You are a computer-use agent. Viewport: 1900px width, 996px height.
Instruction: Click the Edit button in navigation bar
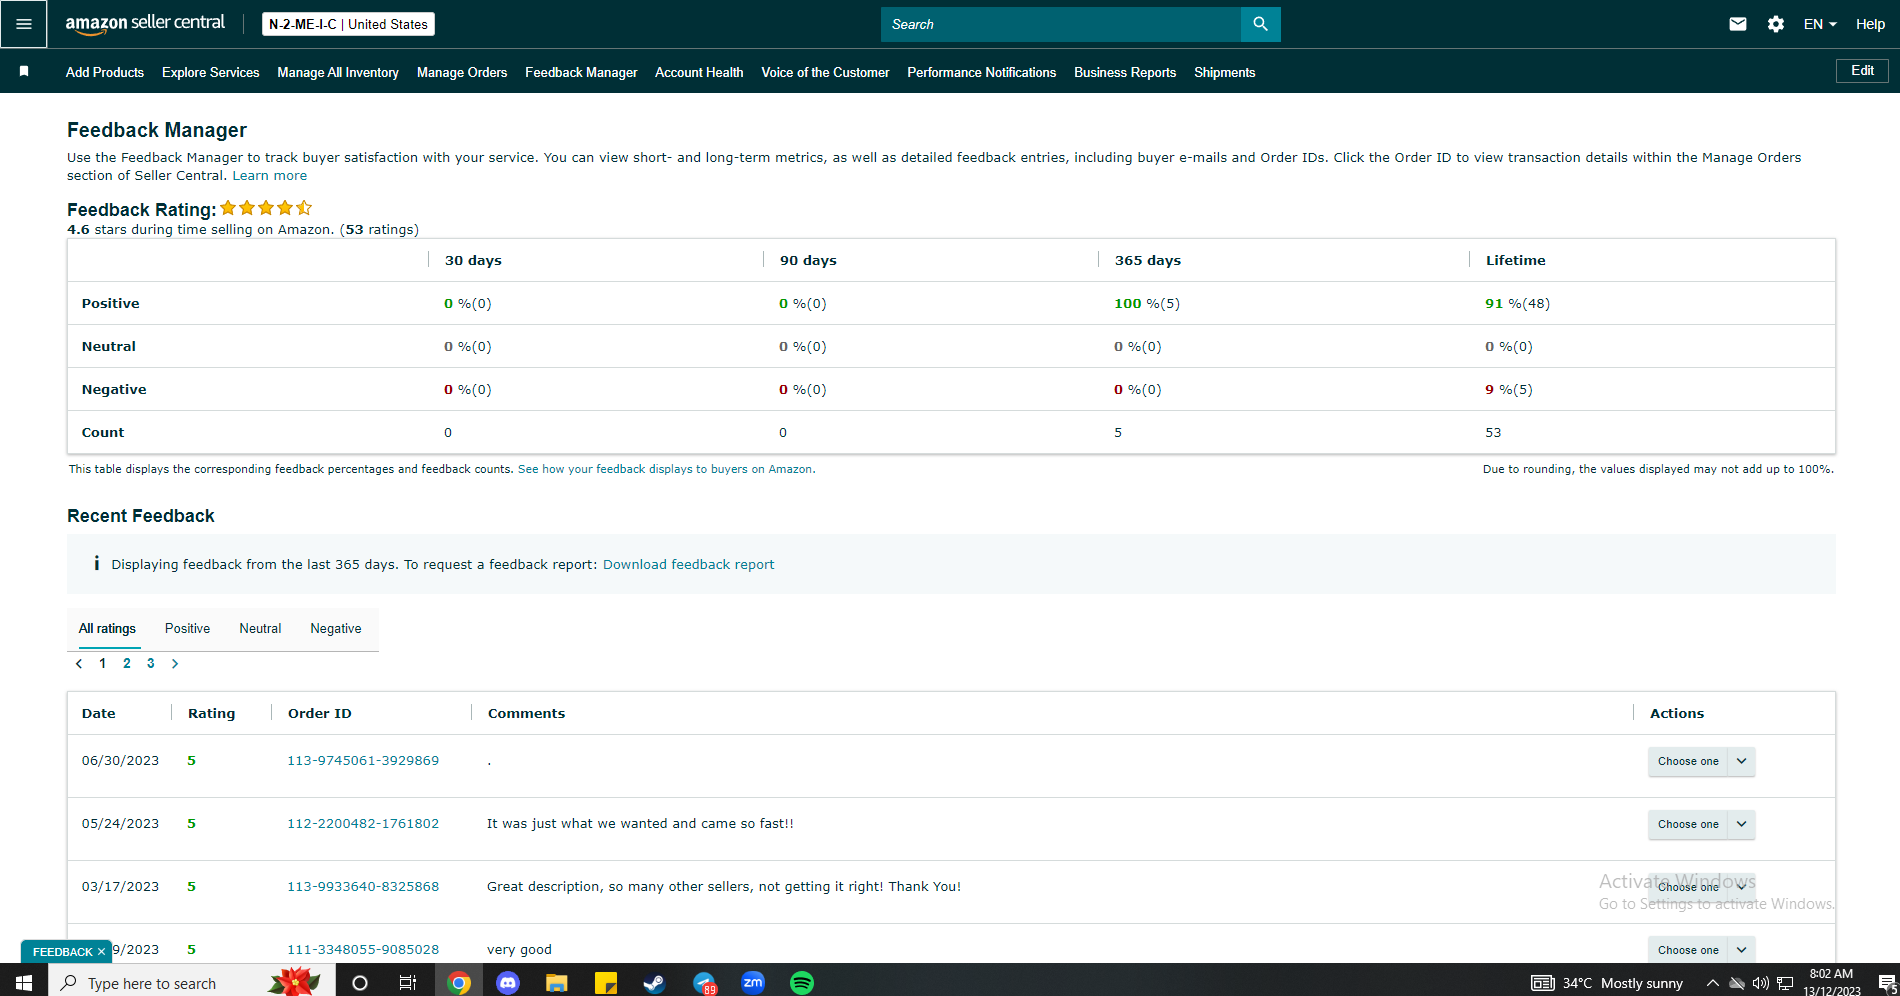[1862, 71]
